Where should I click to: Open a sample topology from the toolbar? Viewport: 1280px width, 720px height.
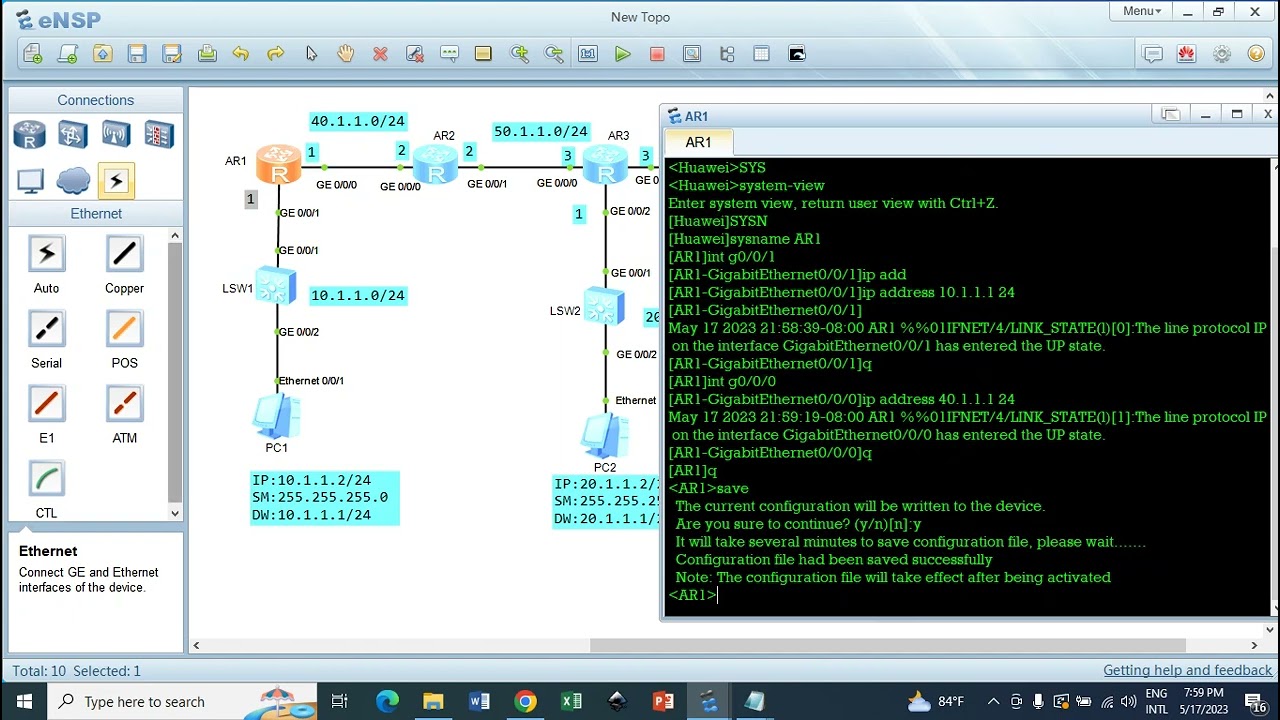[67, 54]
